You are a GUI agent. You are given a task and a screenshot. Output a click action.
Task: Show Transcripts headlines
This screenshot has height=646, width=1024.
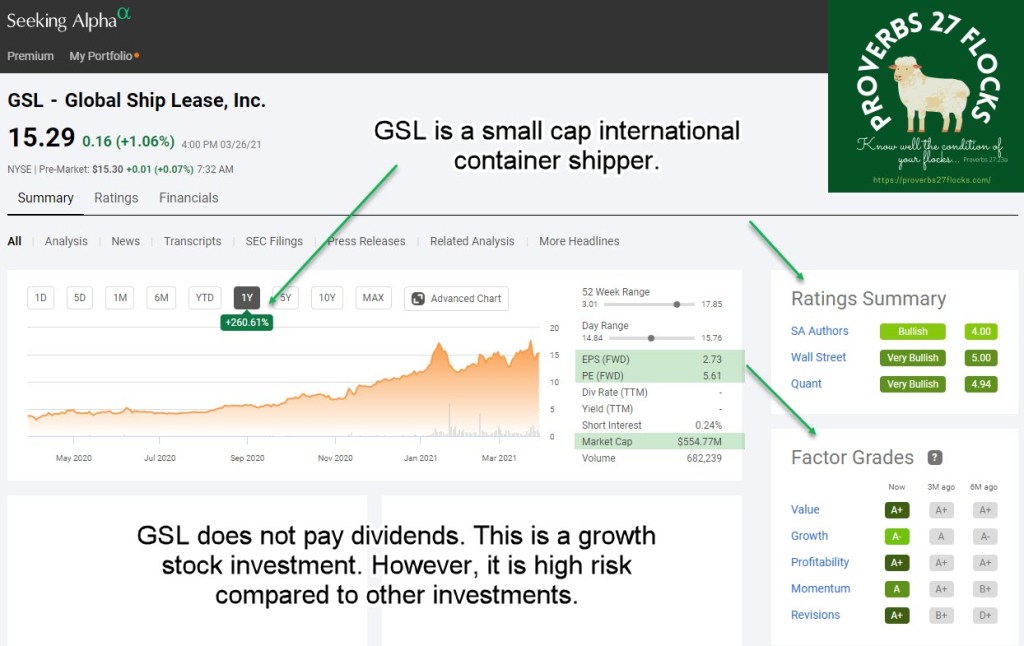click(x=192, y=241)
